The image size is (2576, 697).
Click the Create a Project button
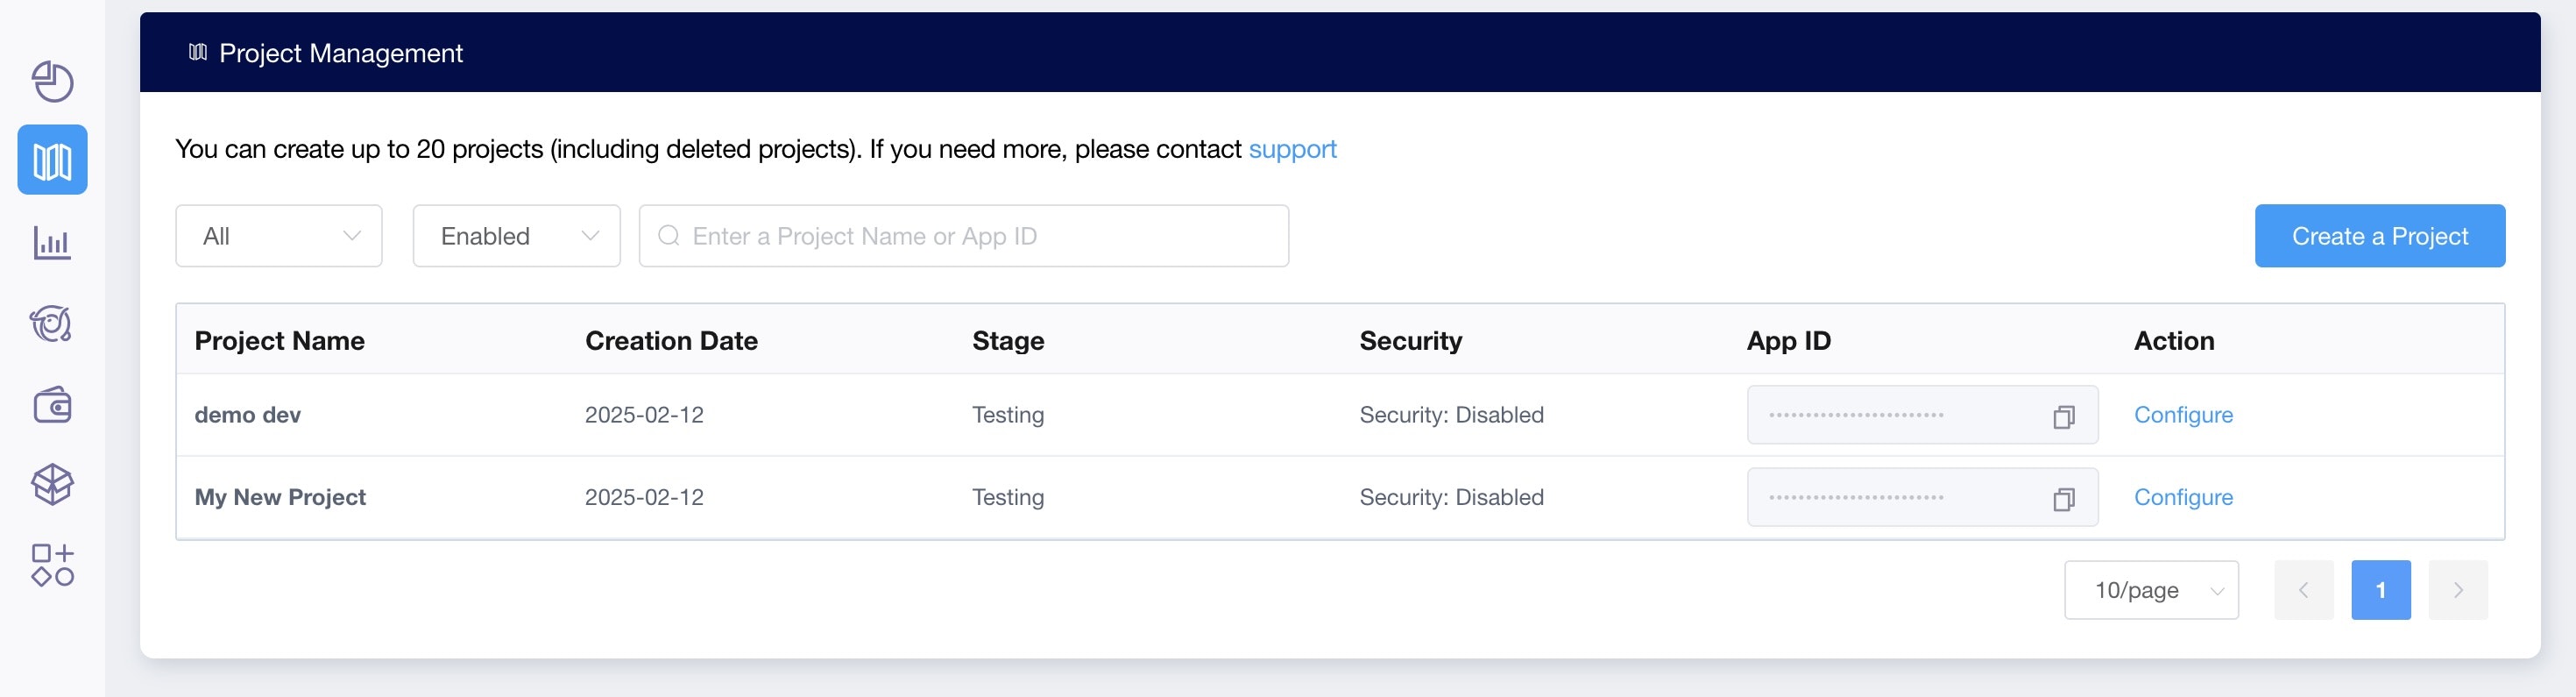click(x=2379, y=236)
